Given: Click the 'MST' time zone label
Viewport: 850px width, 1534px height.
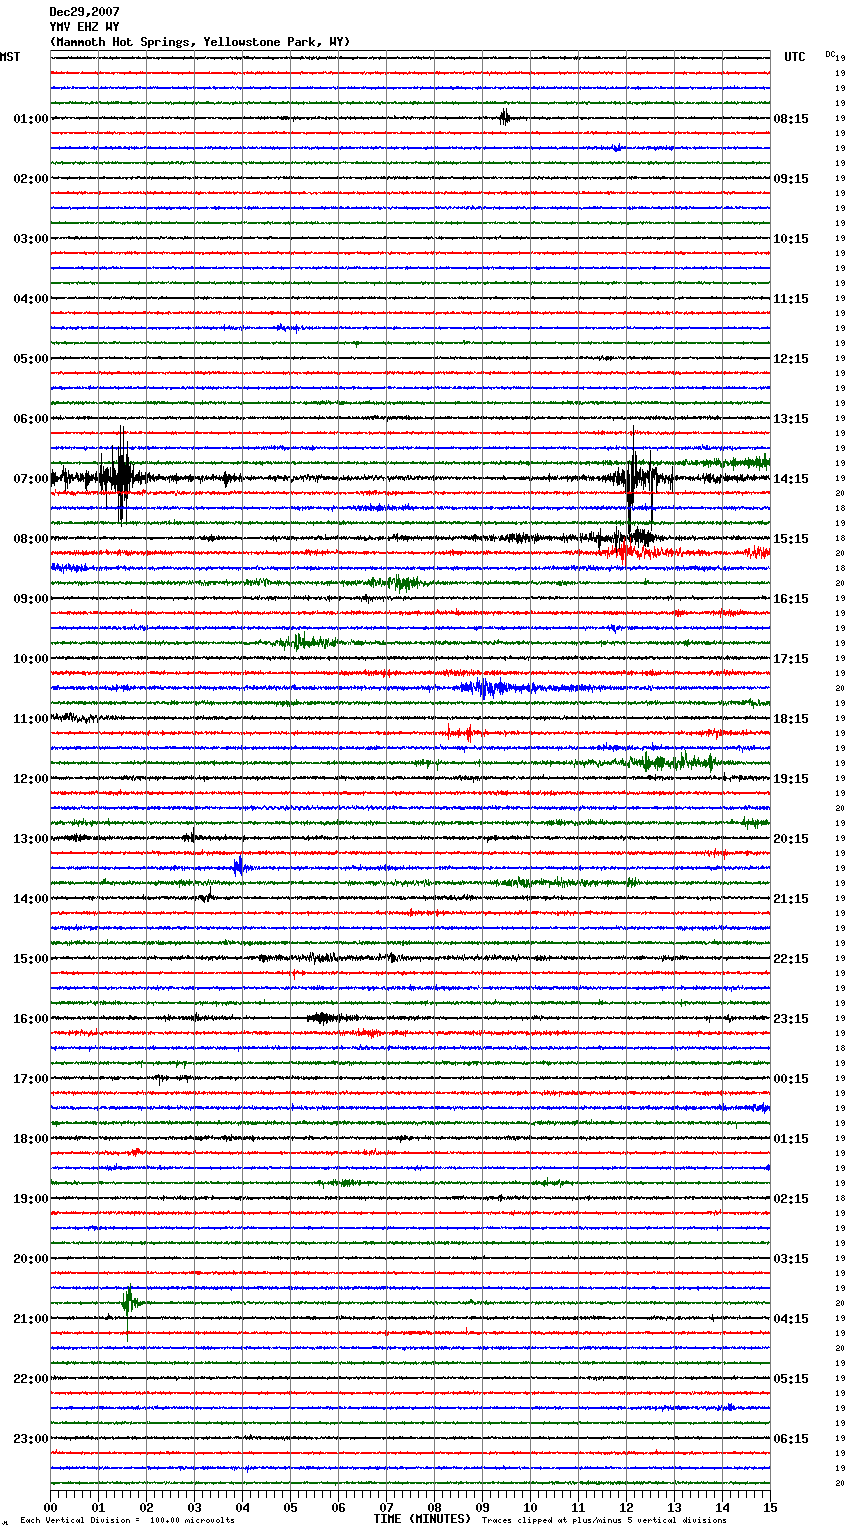Looking at the screenshot, I should (10, 57).
